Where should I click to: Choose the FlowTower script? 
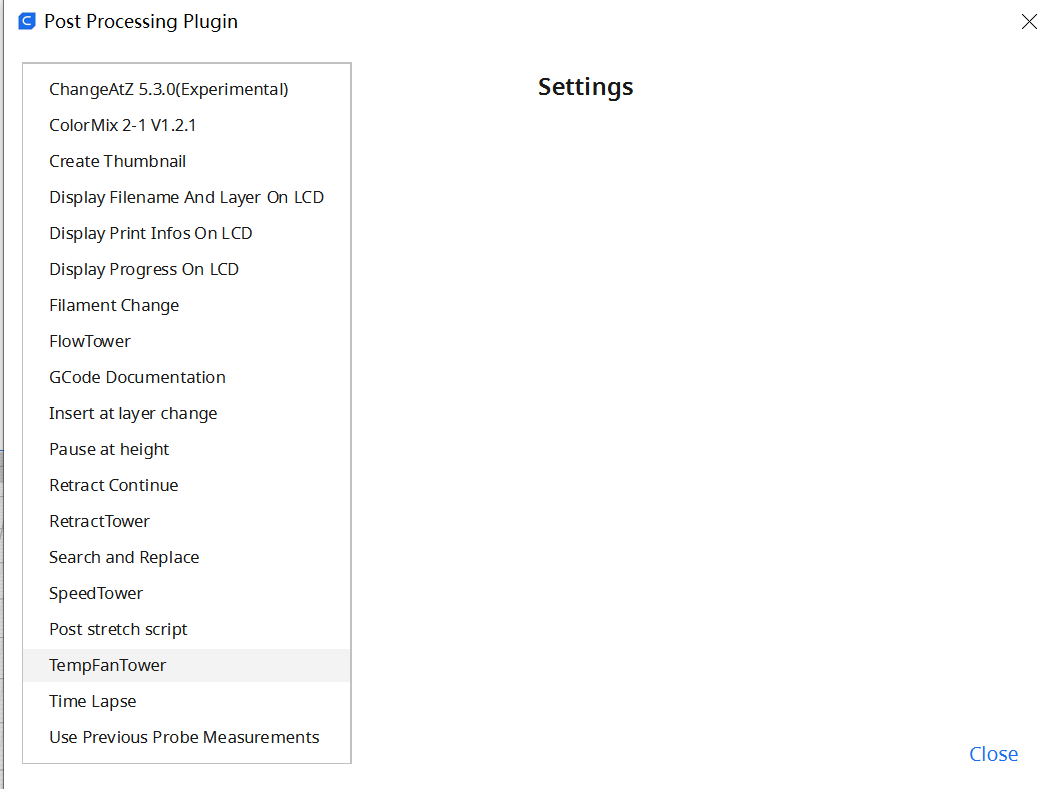tap(187, 341)
